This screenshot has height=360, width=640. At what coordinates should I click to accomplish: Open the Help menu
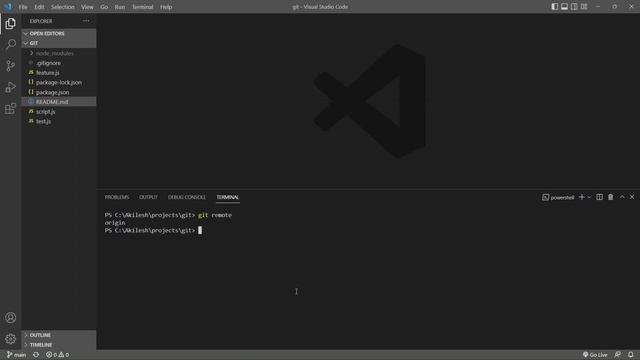166,7
